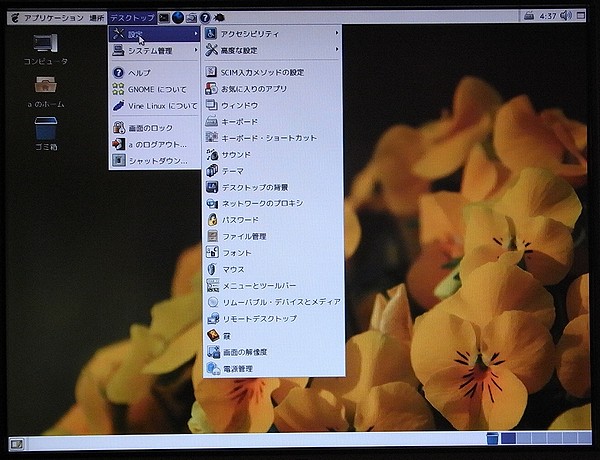The width and height of the screenshot is (600, 460).
Task: Click the ゴミ箱 trash desktop icon
Action: pyautogui.click(x=46, y=134)
